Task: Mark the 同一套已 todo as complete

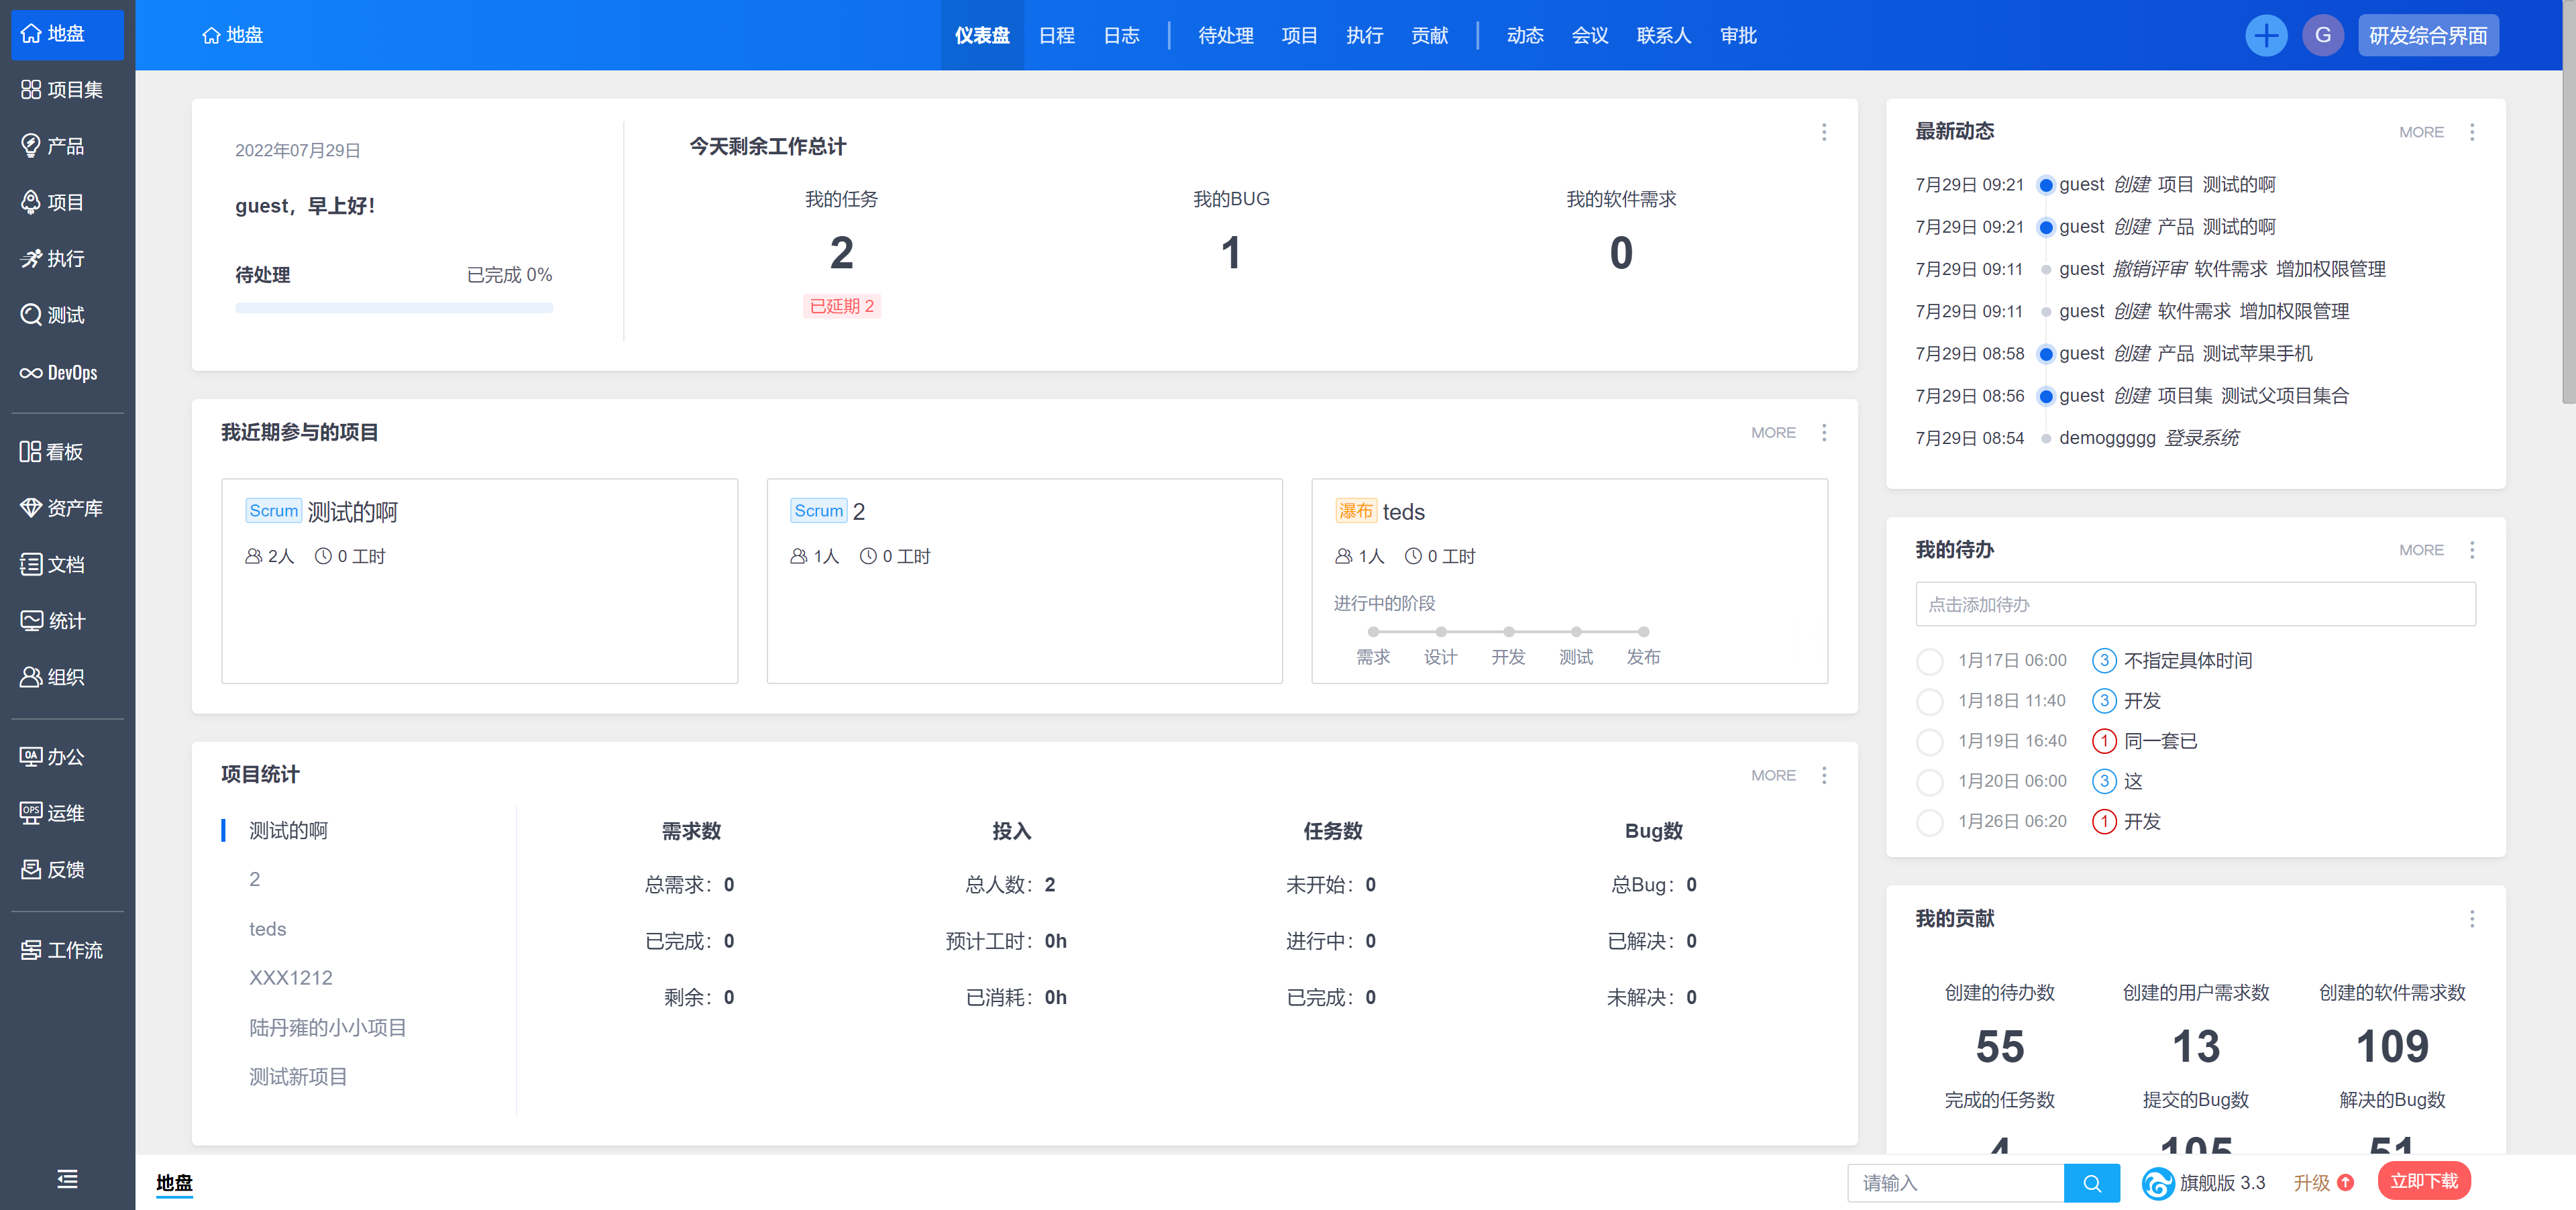Action: (1929, 742)
